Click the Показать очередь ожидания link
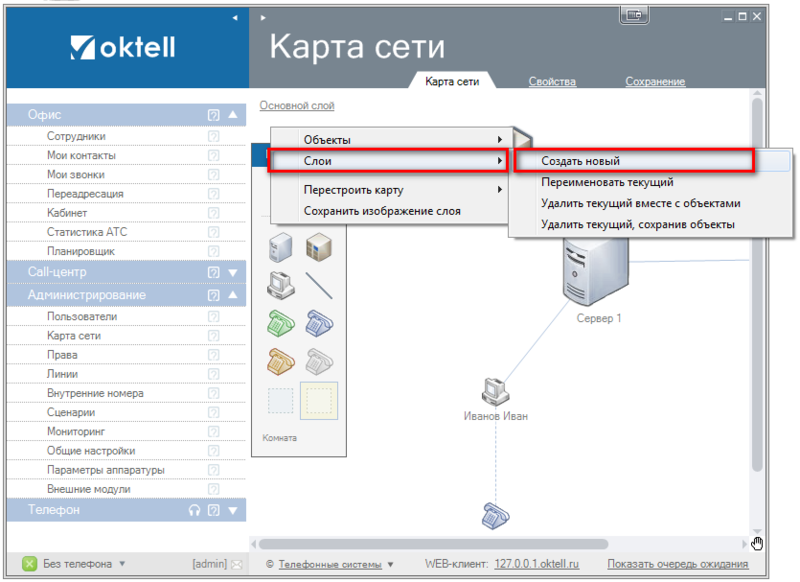Image resolution: width=800 pixels, height=582 pixels. pos(677,564)
